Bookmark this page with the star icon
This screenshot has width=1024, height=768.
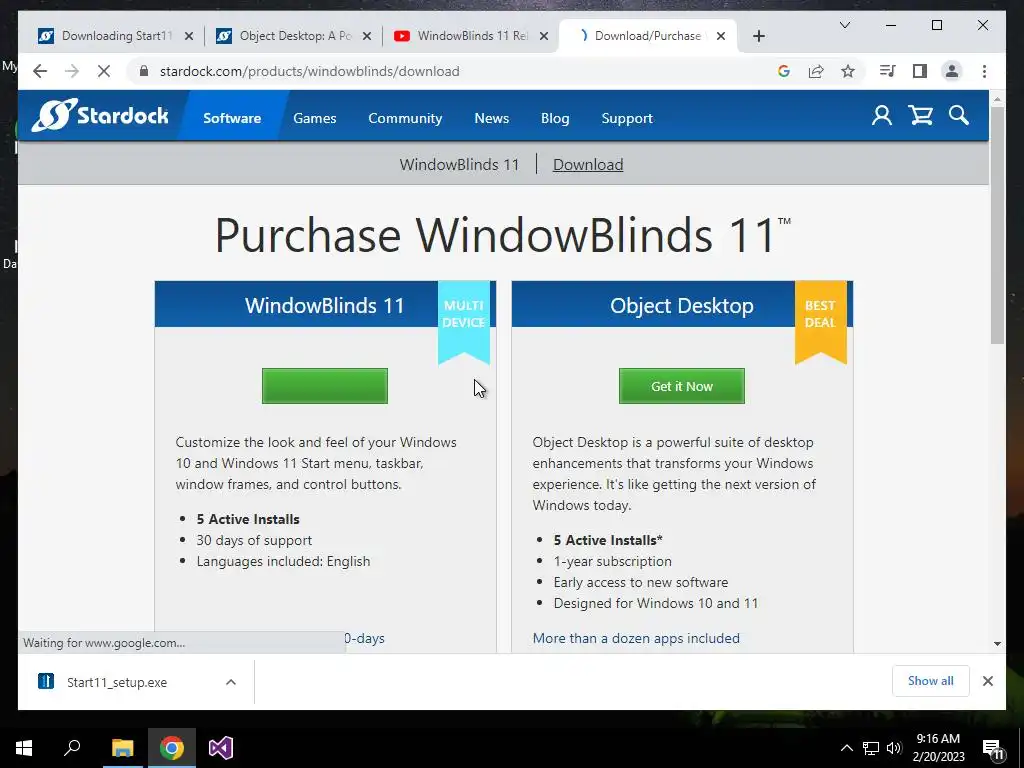tap(848, 71)
